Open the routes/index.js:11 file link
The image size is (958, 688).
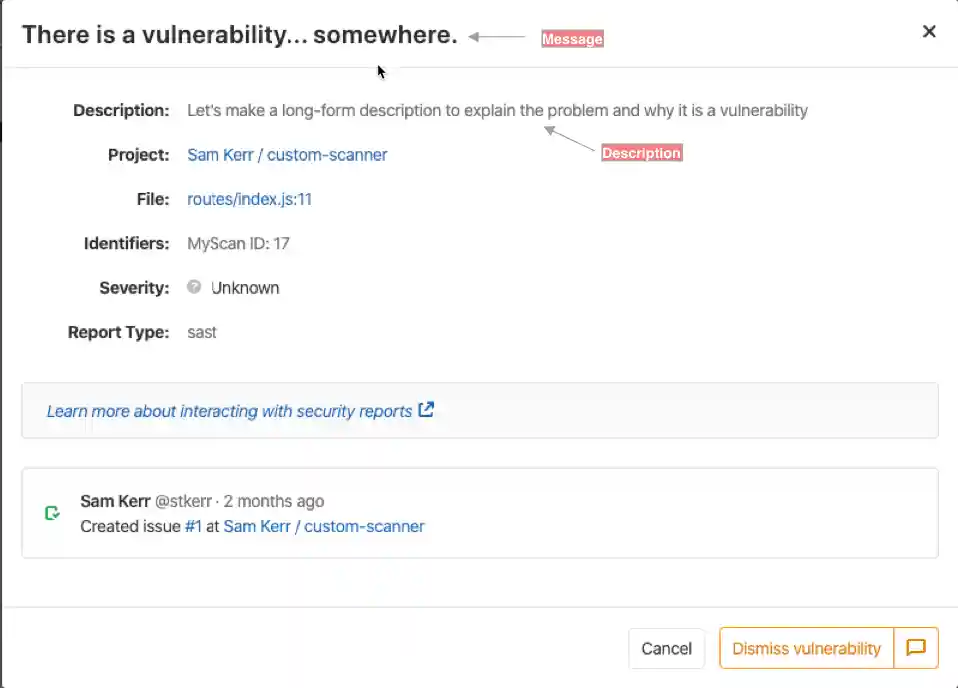249,199
